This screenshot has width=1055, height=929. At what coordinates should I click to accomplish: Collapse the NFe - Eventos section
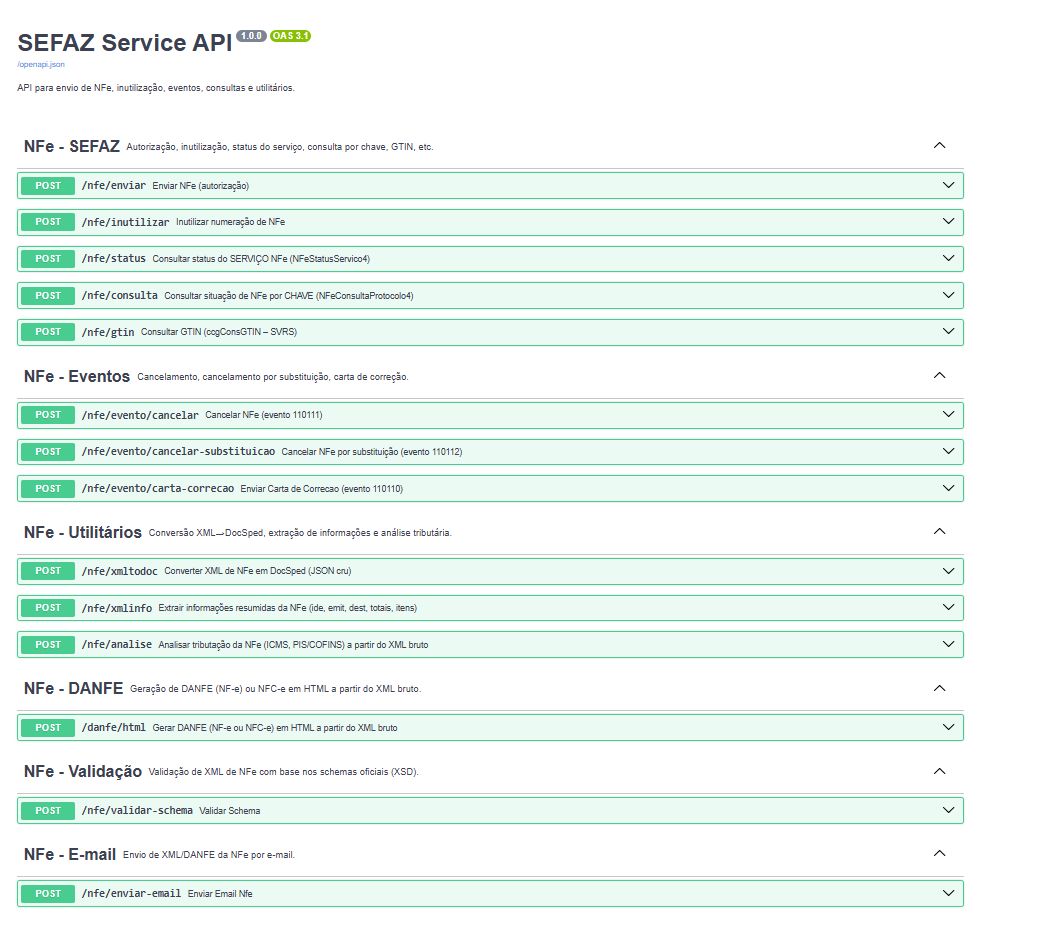click(x=938, y=375)
